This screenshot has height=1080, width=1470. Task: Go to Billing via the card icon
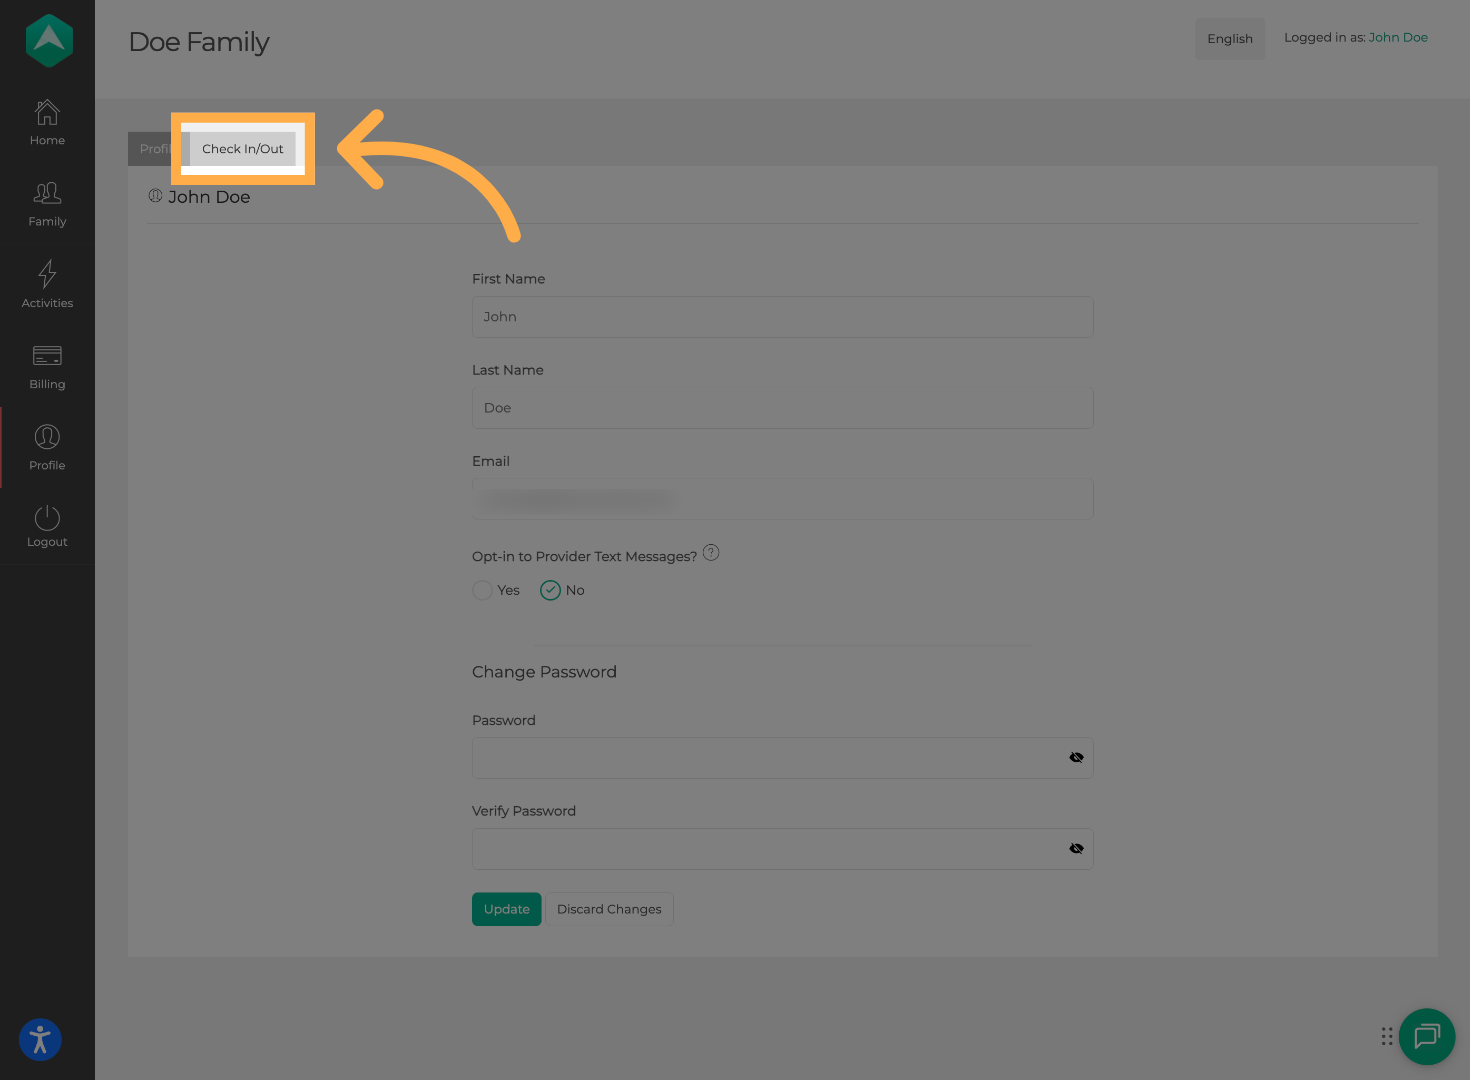46,364
